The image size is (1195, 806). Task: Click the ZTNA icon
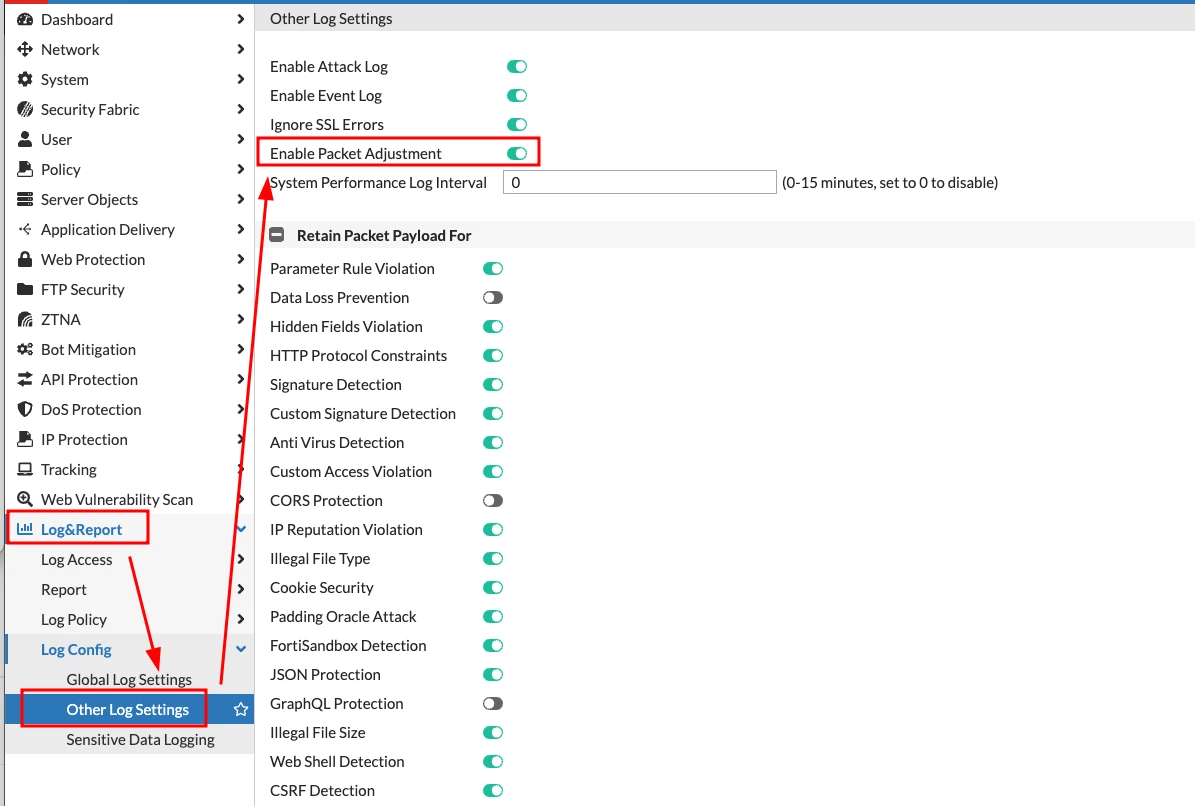click(25, 319)
